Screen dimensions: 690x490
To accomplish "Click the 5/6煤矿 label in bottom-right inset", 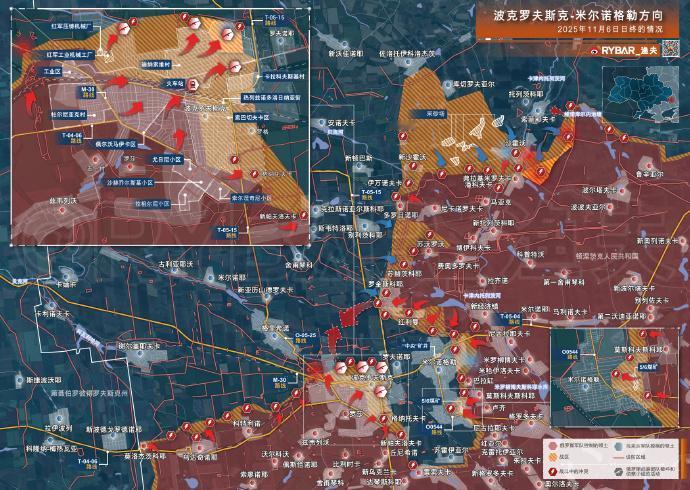I will click(649, 366).
